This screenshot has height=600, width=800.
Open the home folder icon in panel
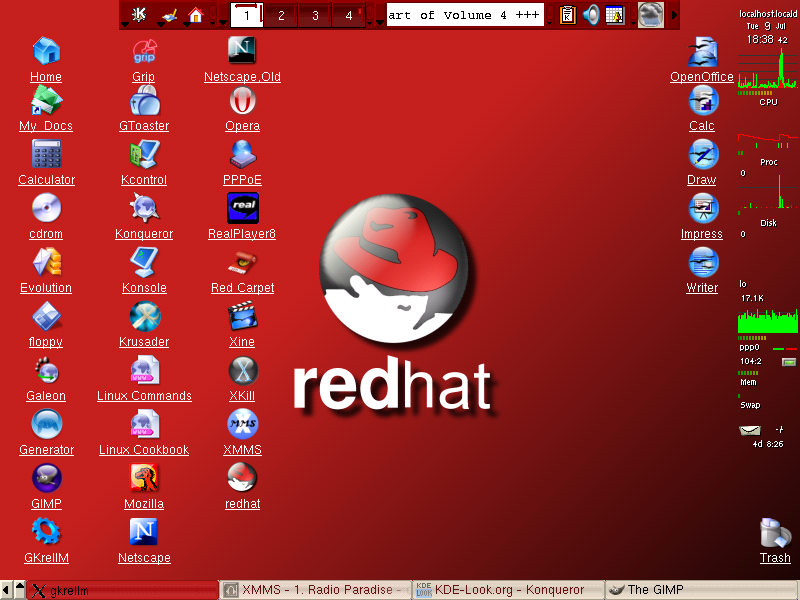[x=195, y=15]
